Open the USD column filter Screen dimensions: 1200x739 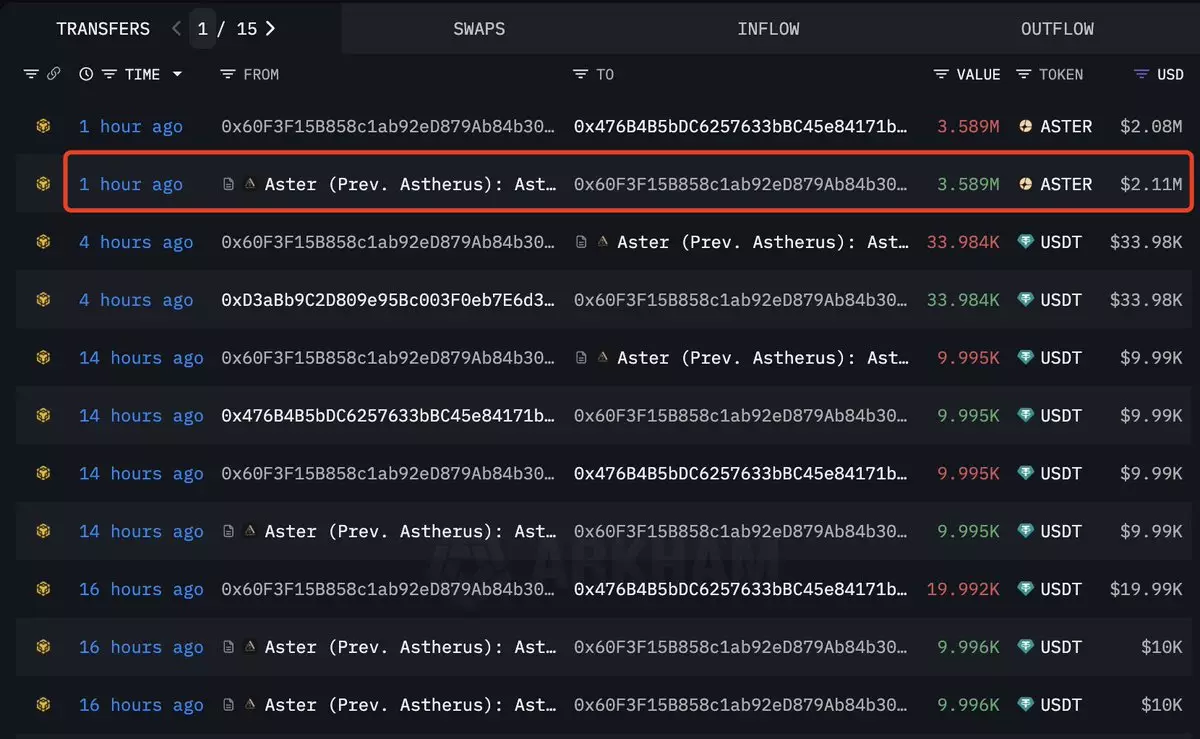pos(1141,74)
